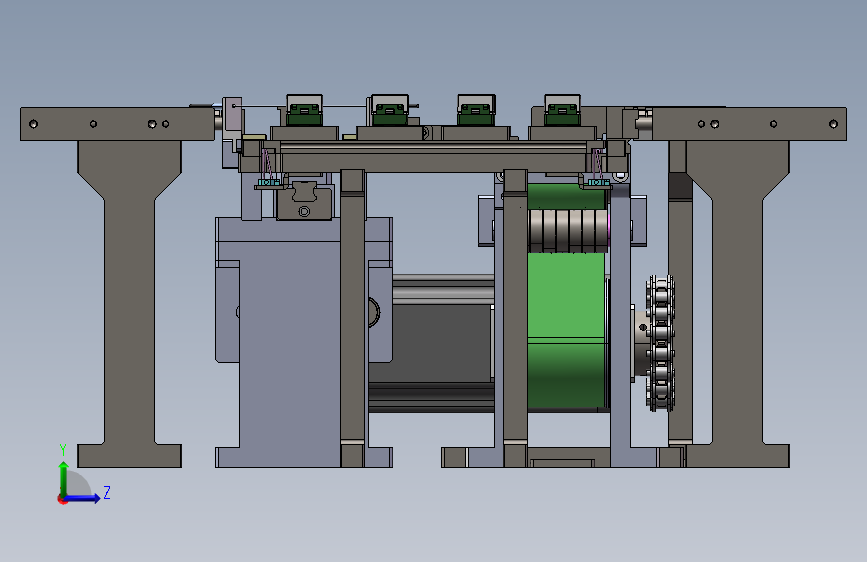The width and height of the screenshot is (867, 562).
Task: Pick the ribbed silver roller above the green cylinder
Action: pyautogui.click(x=568, y=231)
